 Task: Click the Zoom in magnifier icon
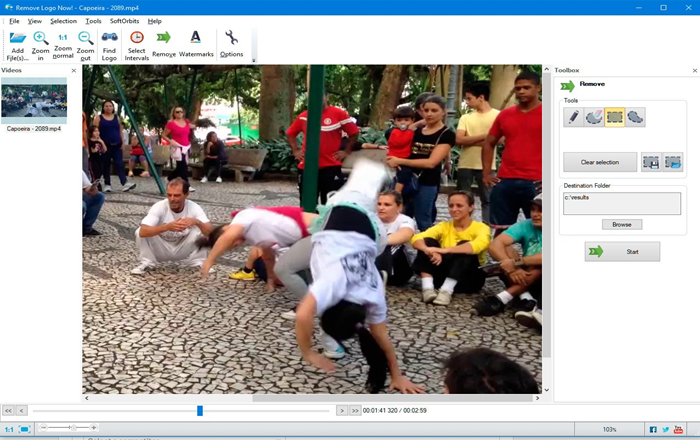[x=41, y=38]
